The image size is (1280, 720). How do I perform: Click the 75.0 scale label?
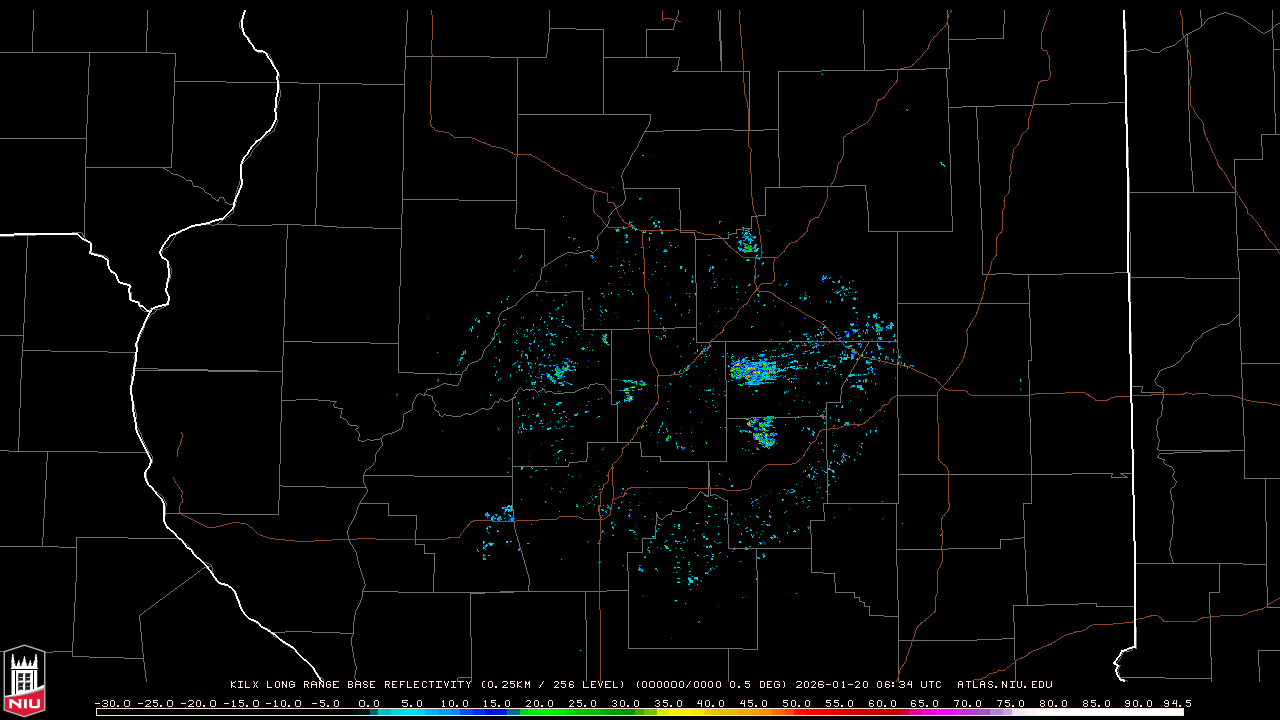pyautogui.click(x=1010, y=703)
